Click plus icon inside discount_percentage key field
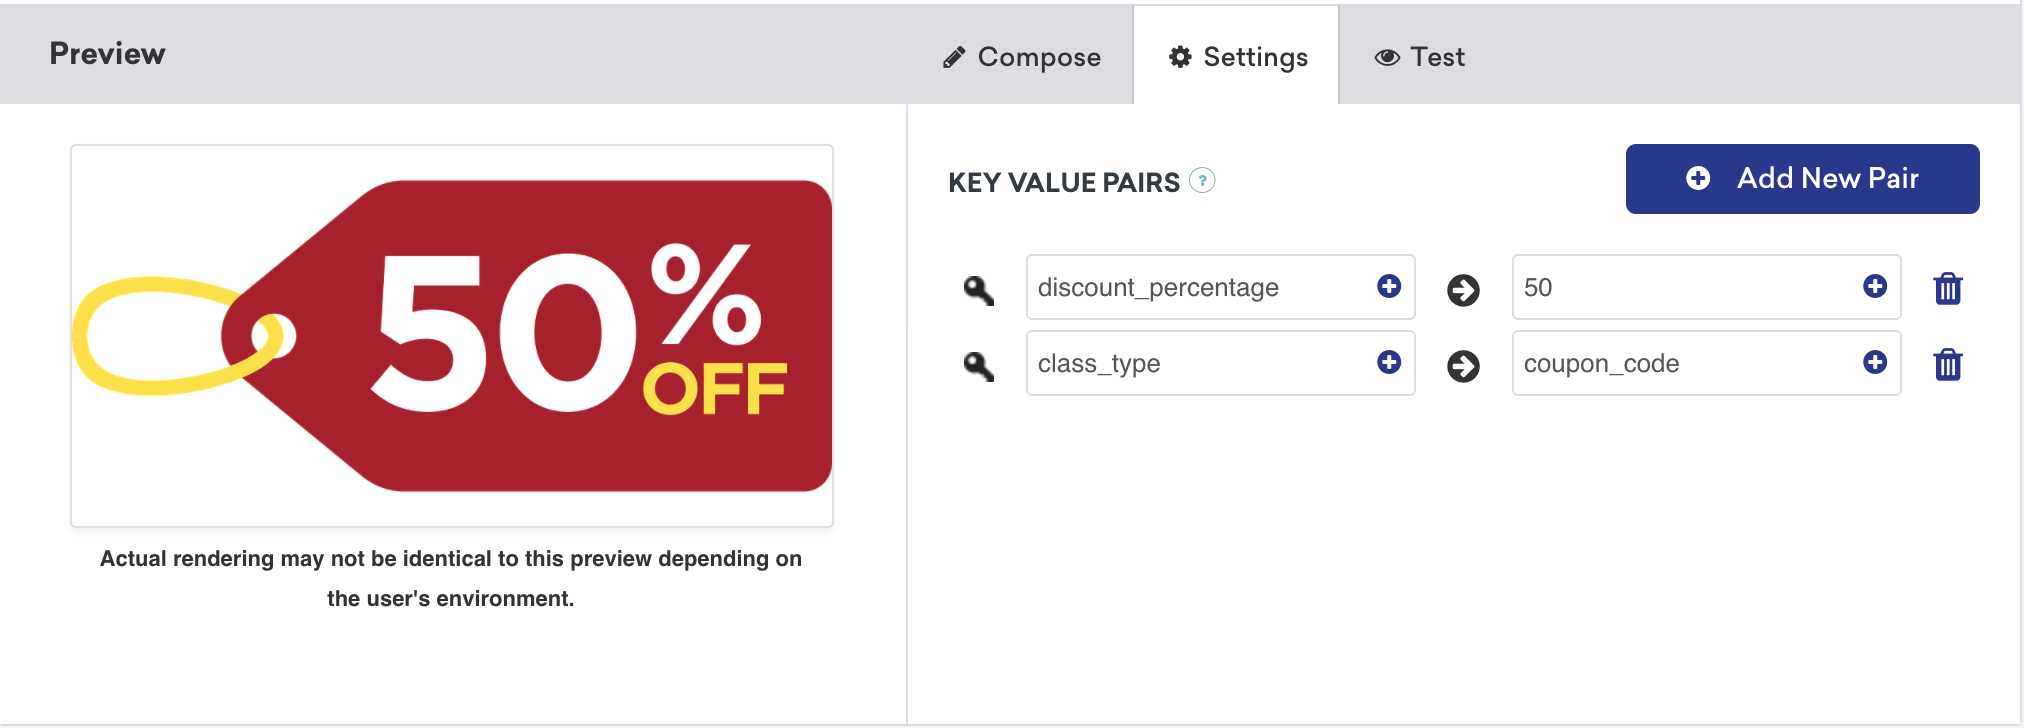The image size is (2024, 728). pyautogui.click(x=1389, y=286)
